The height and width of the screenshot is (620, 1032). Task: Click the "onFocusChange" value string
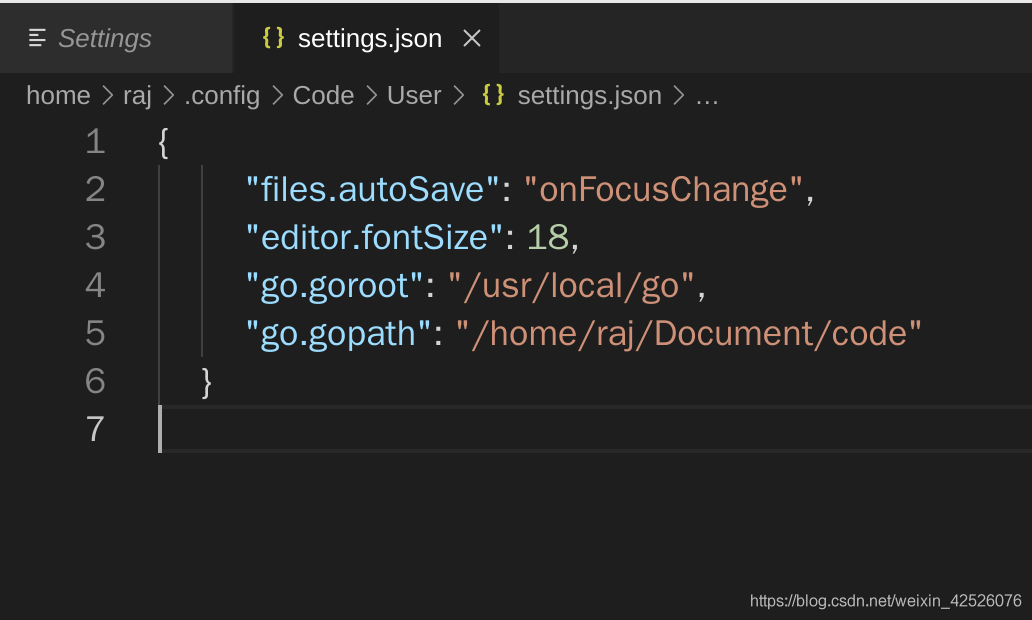(664, 189)
